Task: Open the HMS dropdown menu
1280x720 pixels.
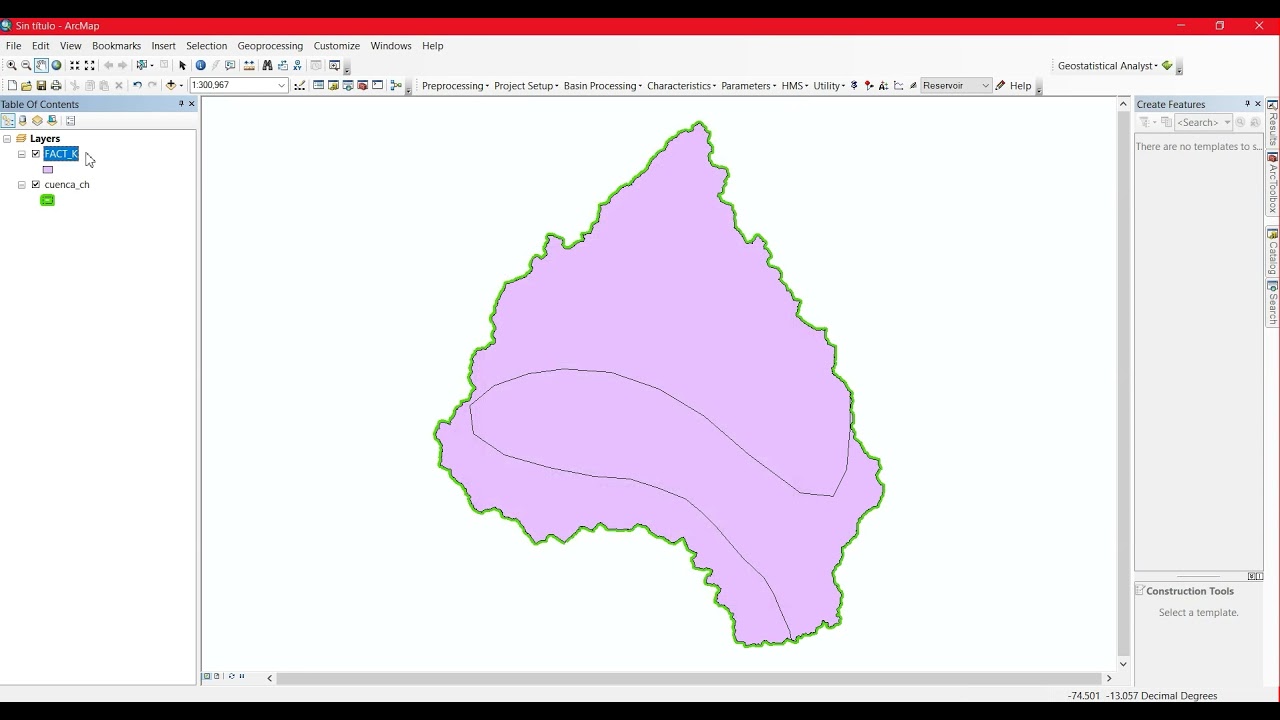Action: (795, 86)
